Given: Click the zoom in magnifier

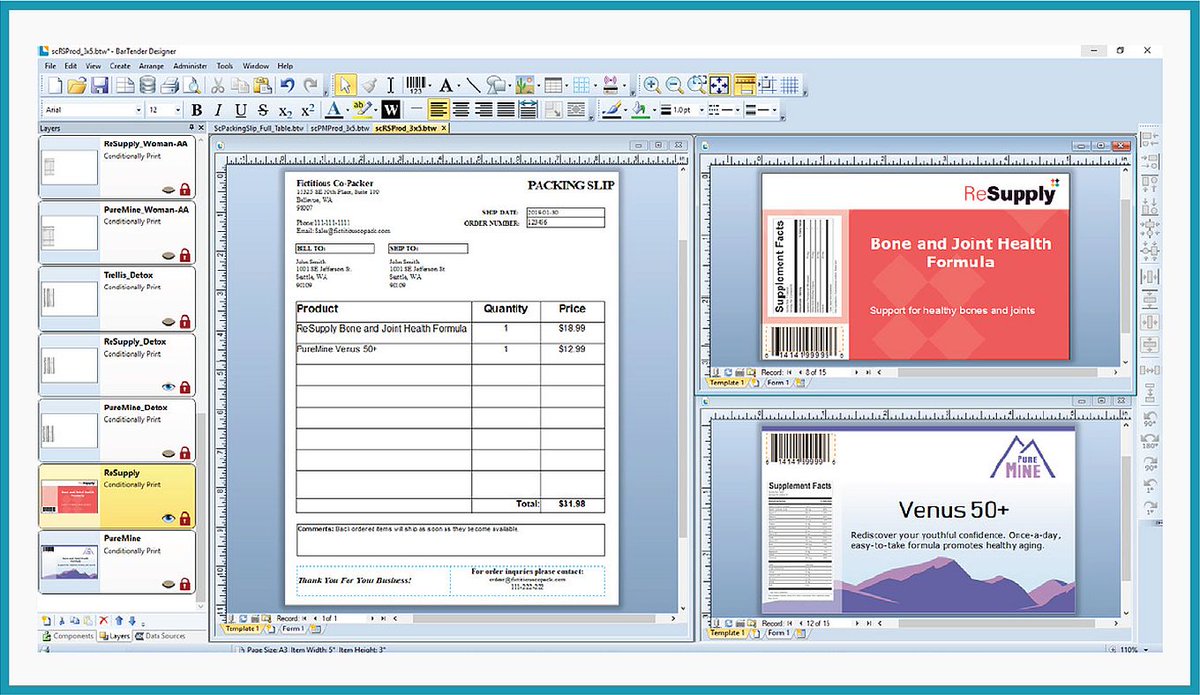Looking at the screenshot, I should 652,86.
